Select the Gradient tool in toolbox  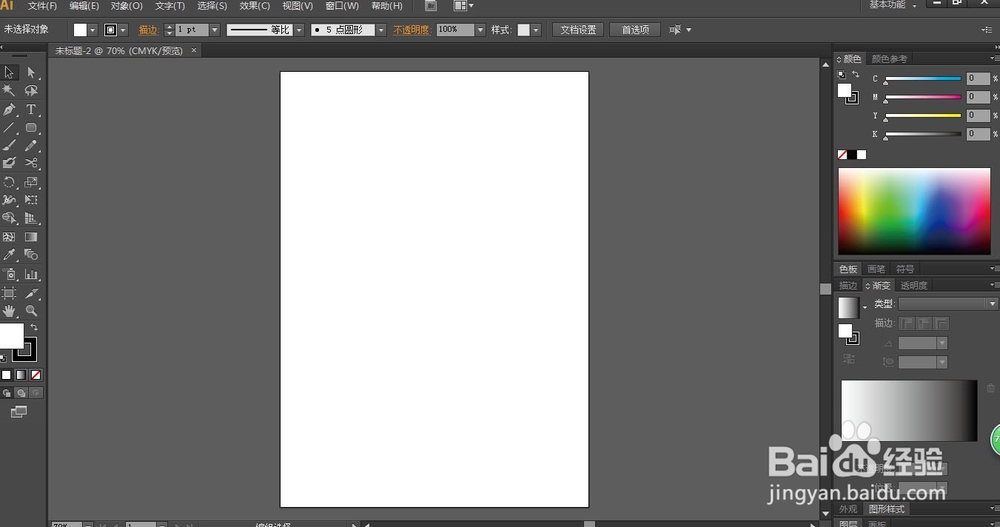click(x=31, y=237)
